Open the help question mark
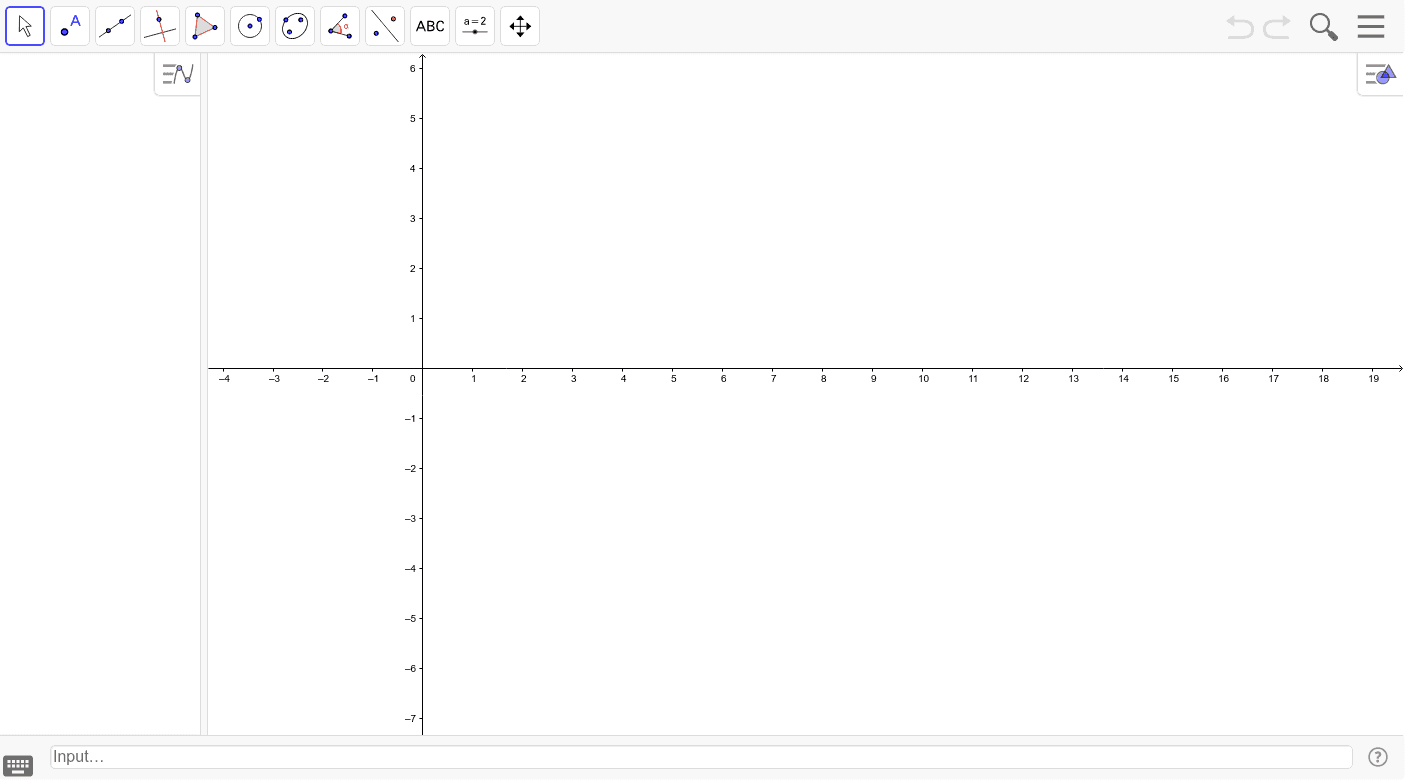 pos(1378,757)
